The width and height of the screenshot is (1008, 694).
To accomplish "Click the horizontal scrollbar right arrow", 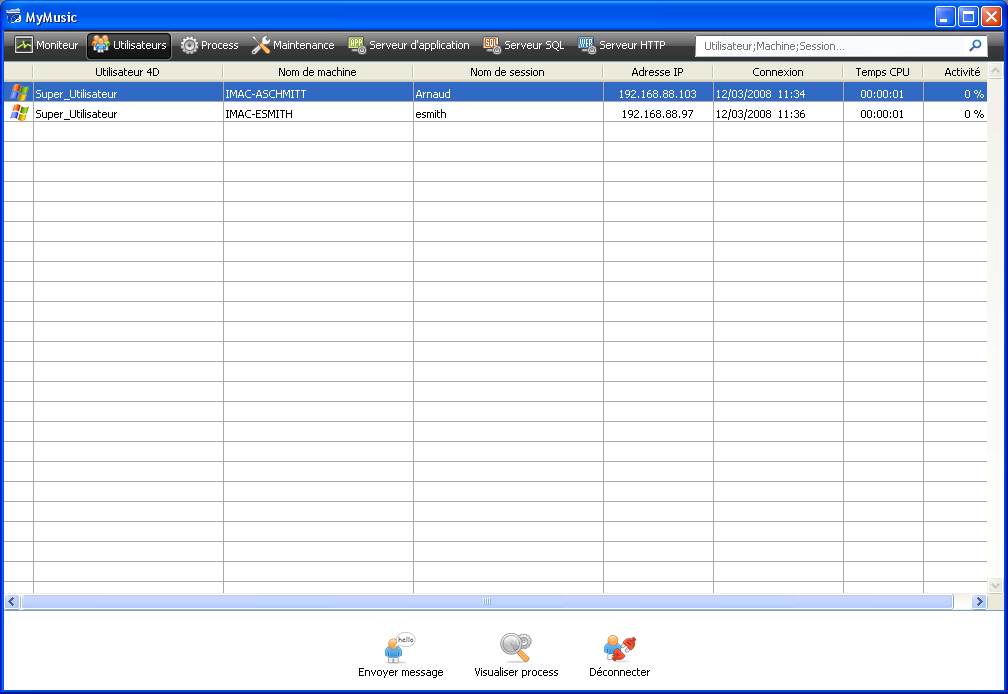I will (979, 602).
